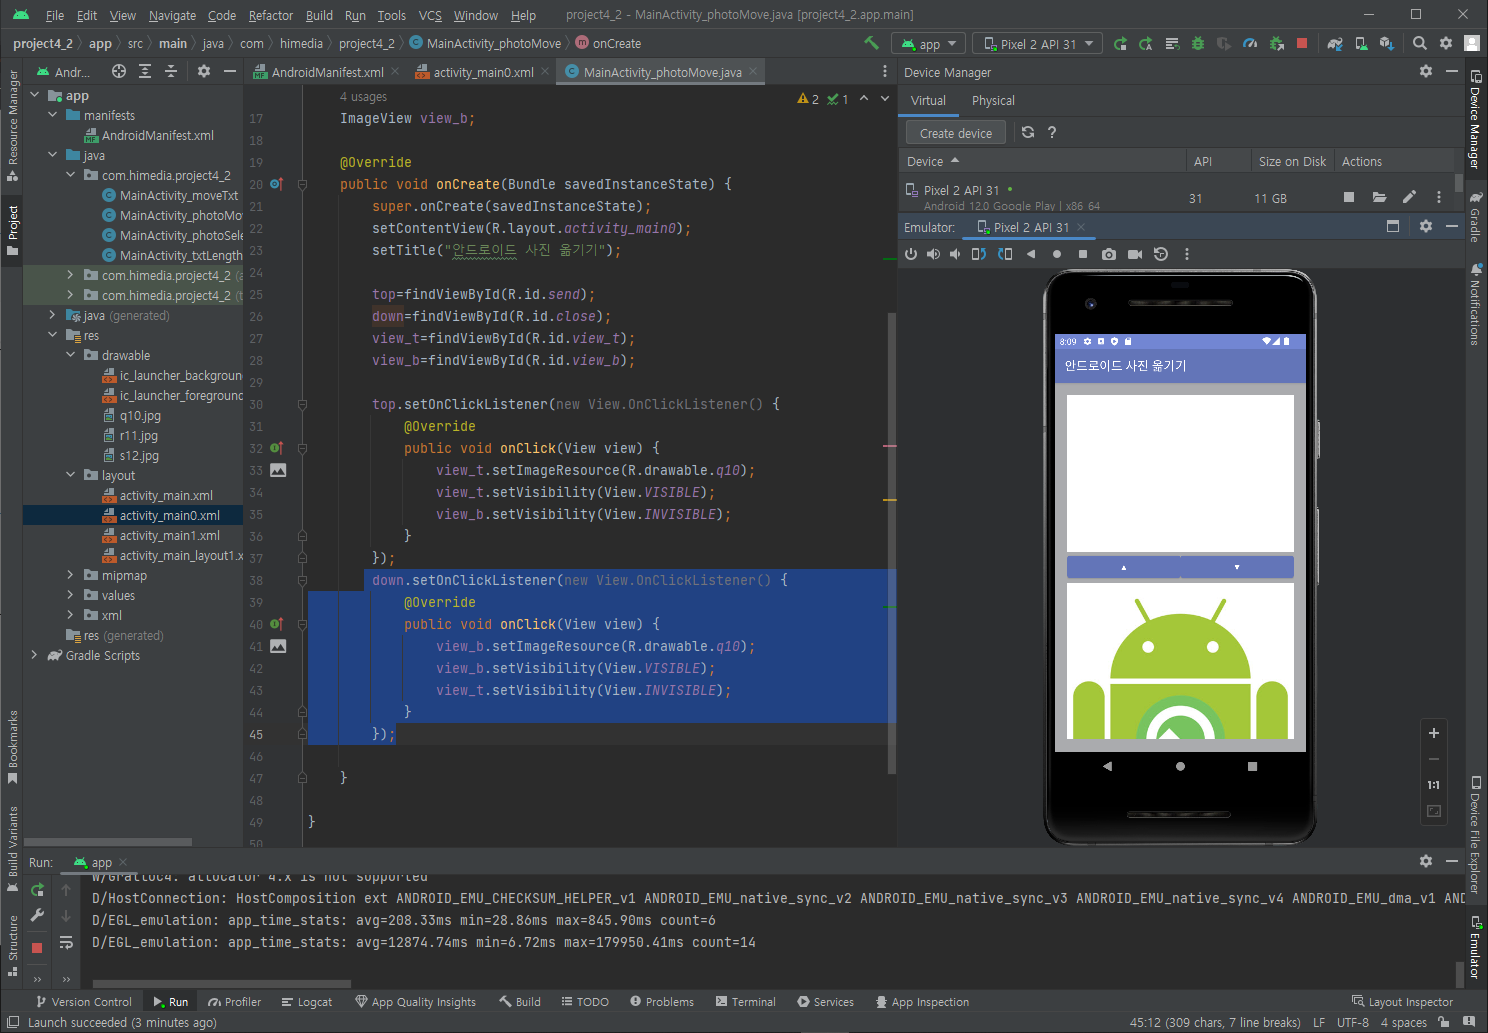Collapse the layout folder node

click(x=71, y=475)
